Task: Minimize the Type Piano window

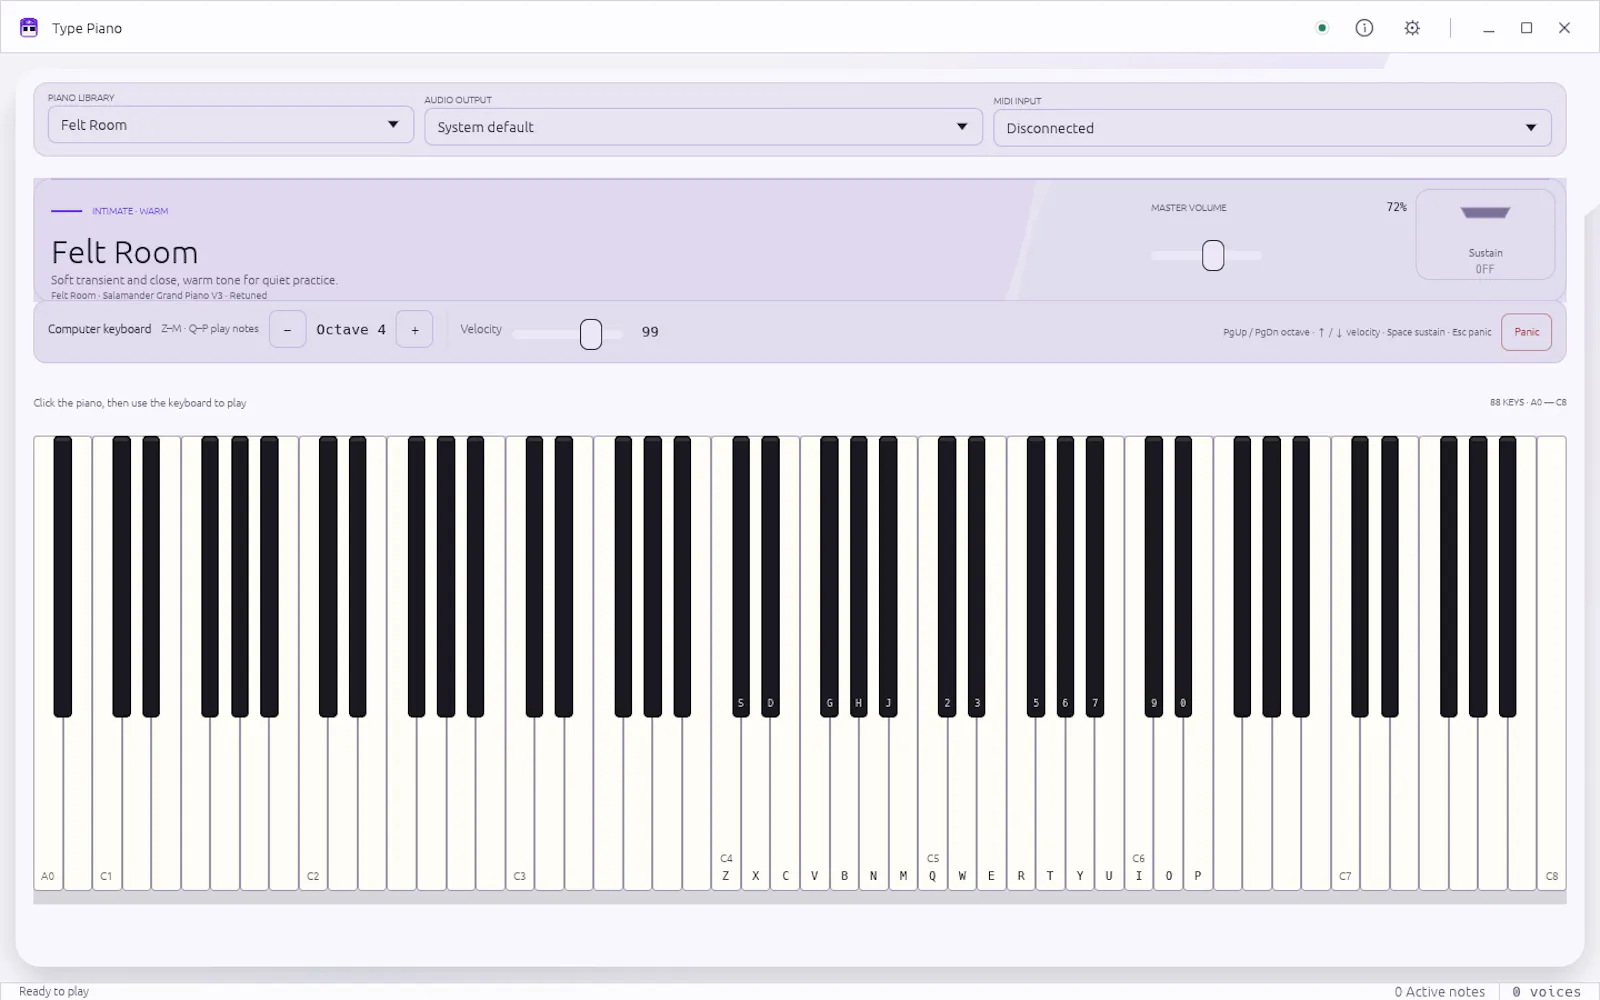Action: (1489, 28)
